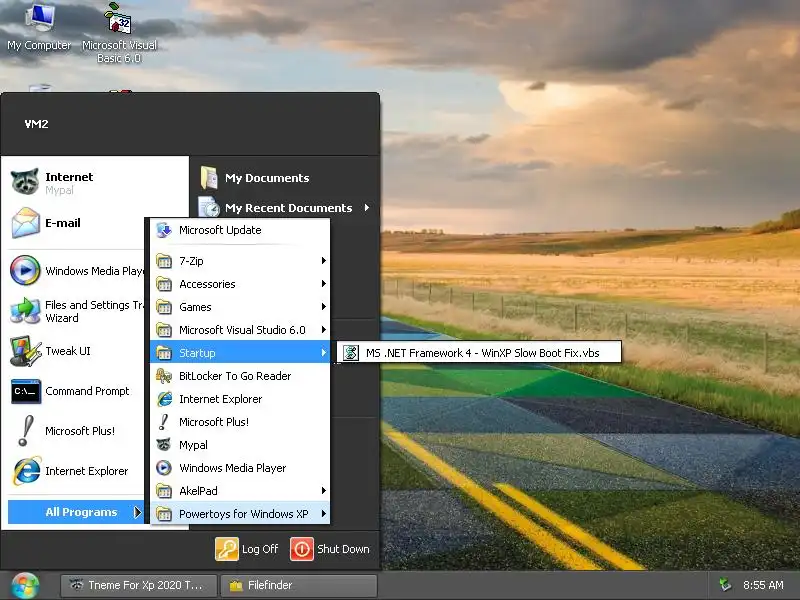Screen dimensions: 800x600
Task: Click the My Recent Documents icon
Action: click(x=209, y=207)
